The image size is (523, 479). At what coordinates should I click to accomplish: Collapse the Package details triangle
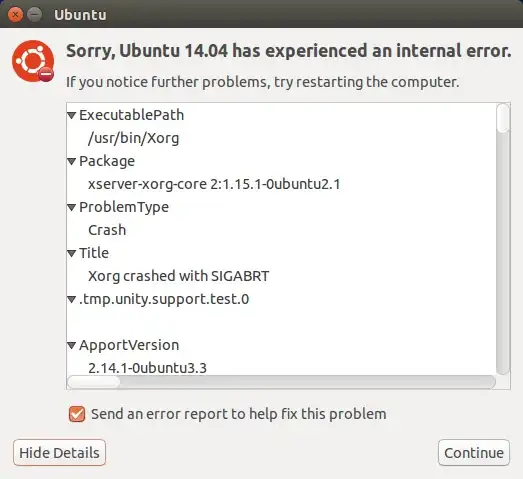point(71,161)
